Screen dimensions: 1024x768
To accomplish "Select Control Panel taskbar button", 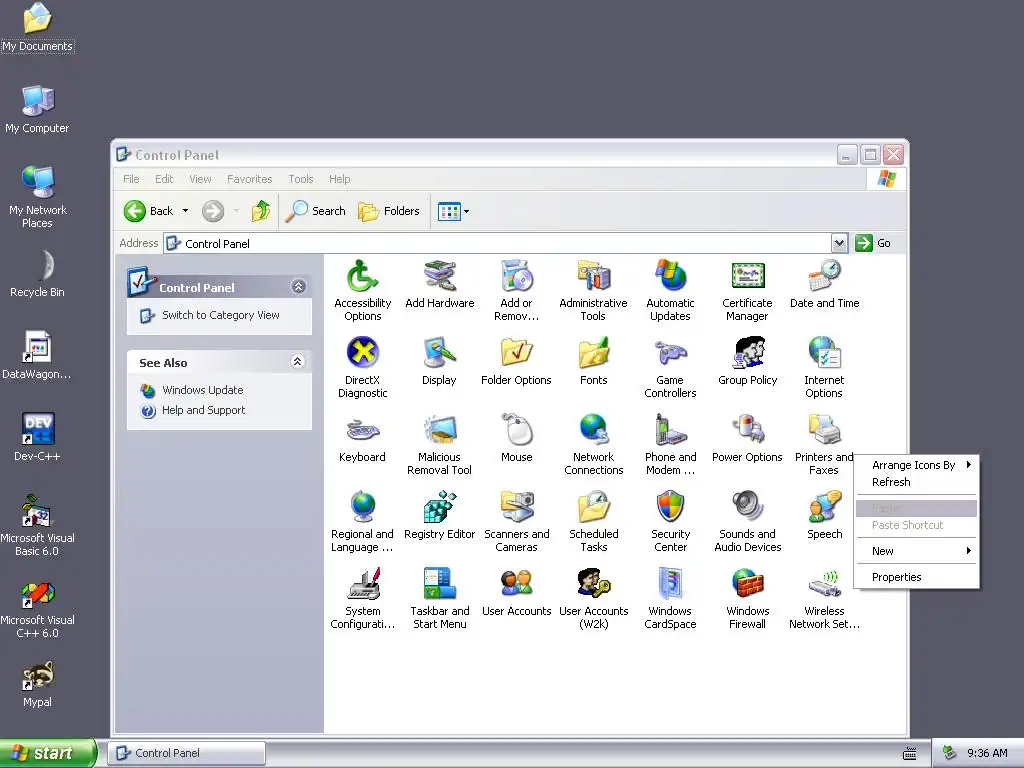I will coord(187,753).
